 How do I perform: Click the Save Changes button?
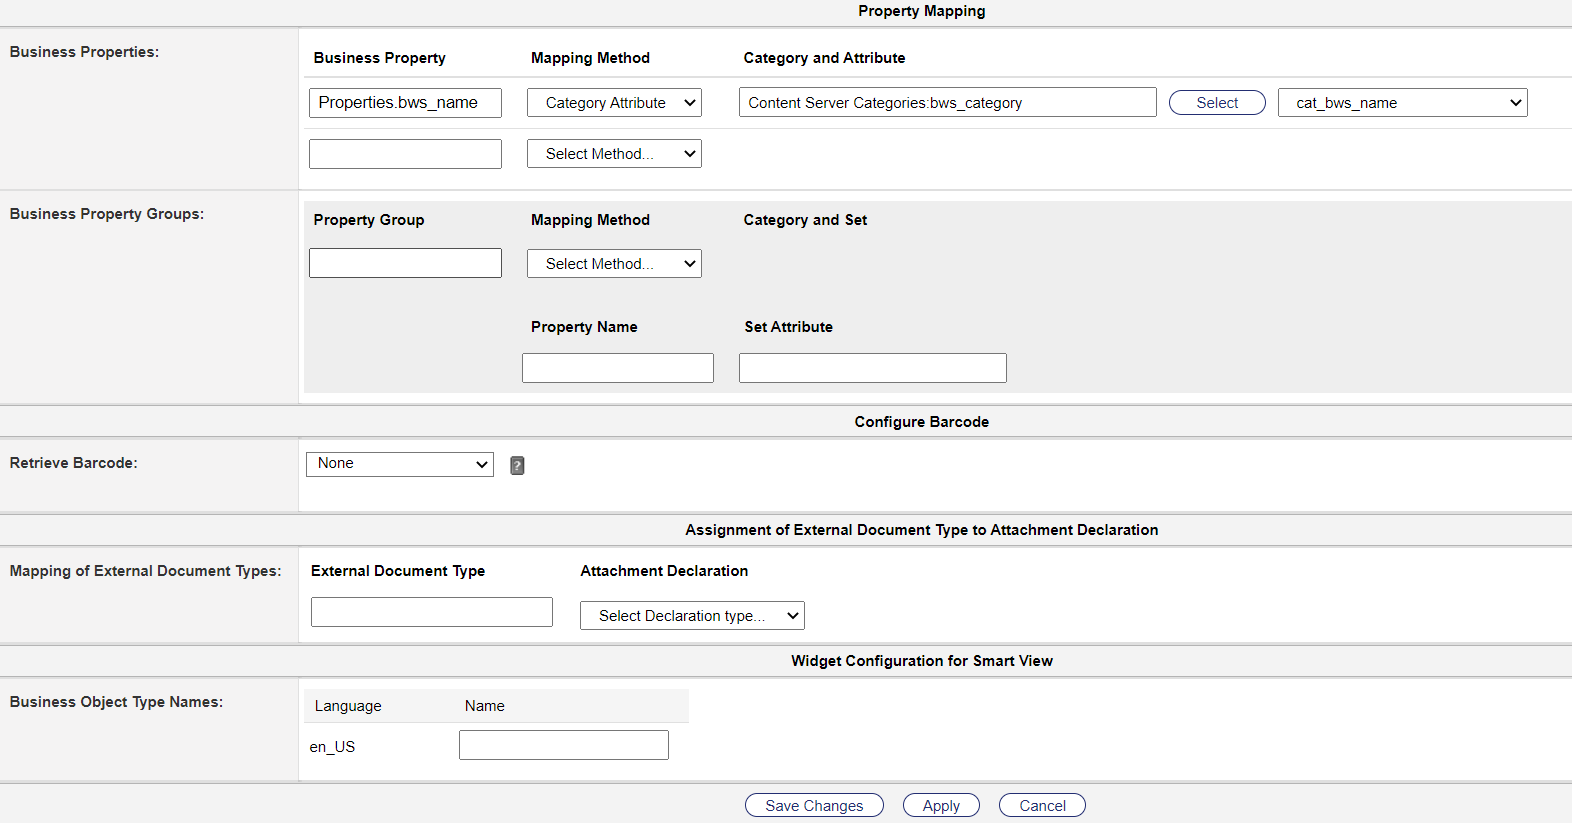[x=814, y=806]
